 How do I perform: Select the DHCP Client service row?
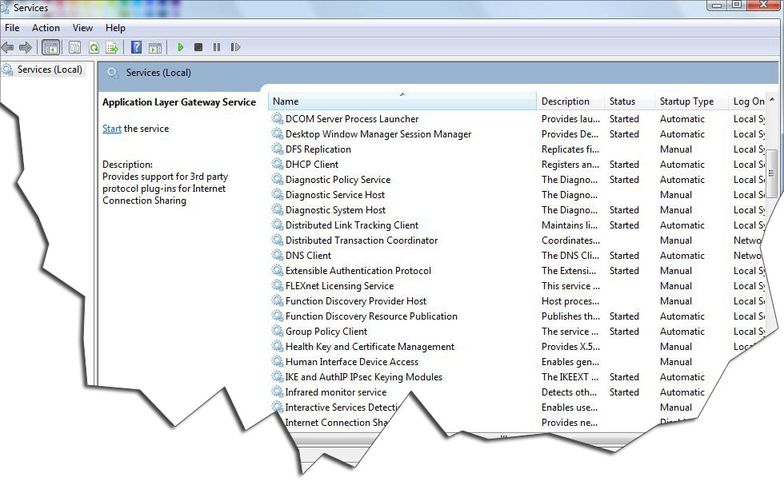tap(312, 165)
